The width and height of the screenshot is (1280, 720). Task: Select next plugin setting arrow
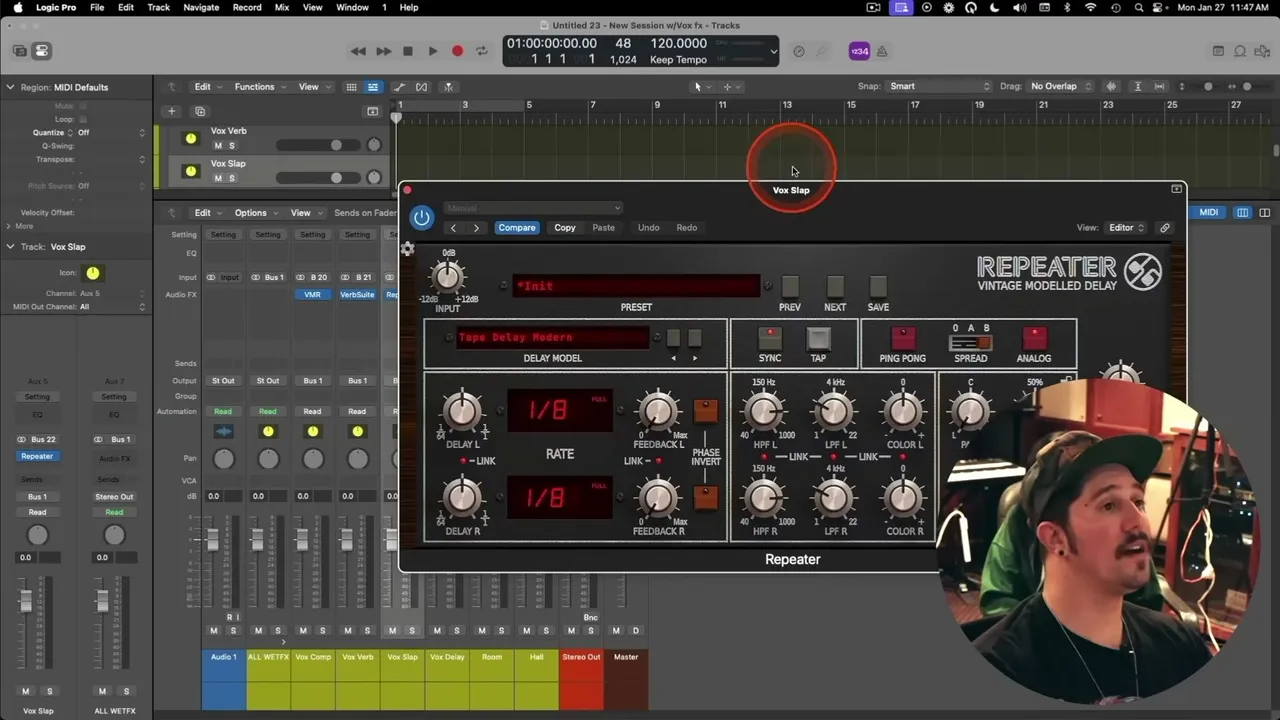tap(476, 228)
